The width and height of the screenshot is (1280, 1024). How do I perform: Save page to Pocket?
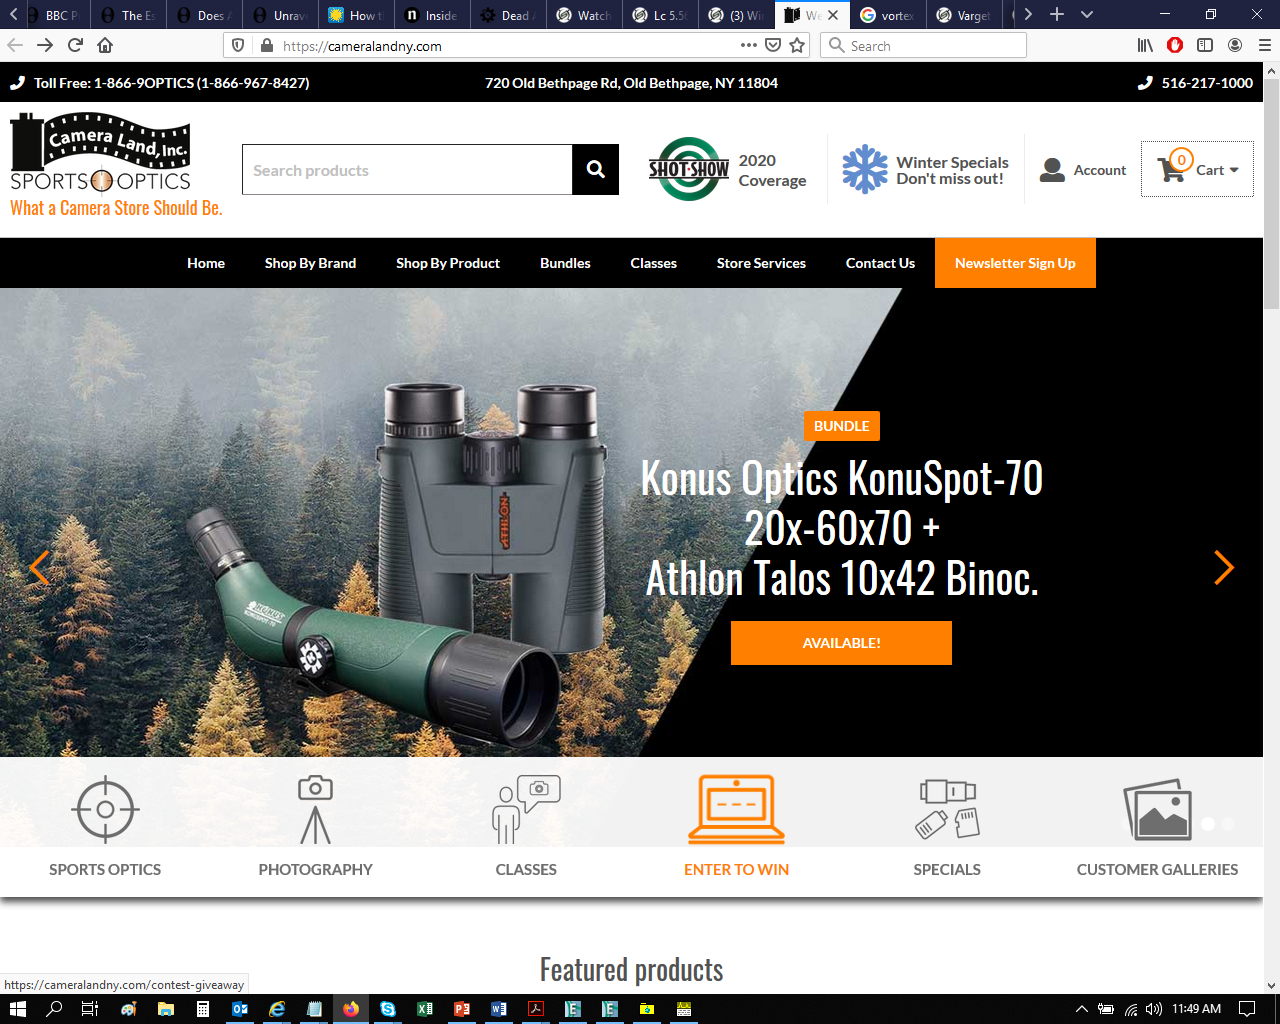point(773,45)
